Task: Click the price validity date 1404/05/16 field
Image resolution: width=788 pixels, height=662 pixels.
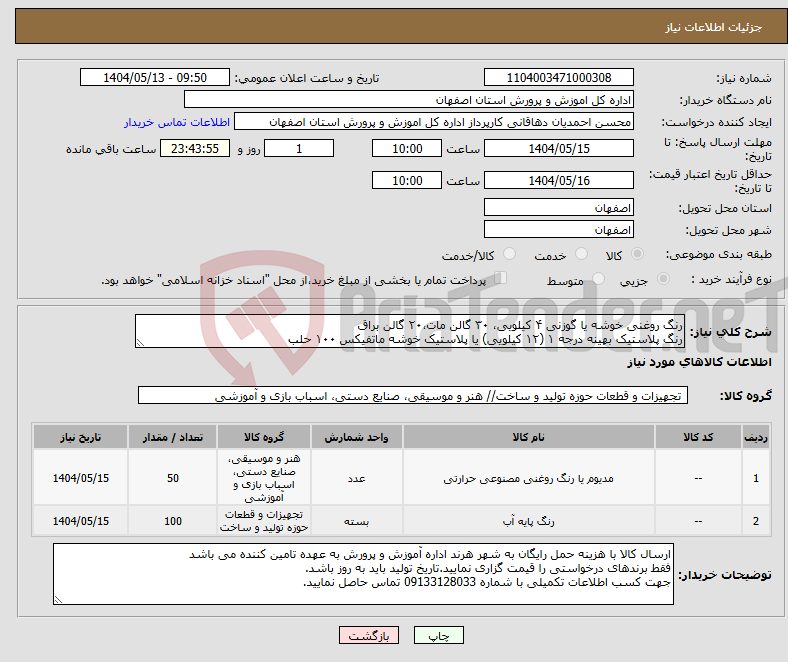Action: coord(559,180)
